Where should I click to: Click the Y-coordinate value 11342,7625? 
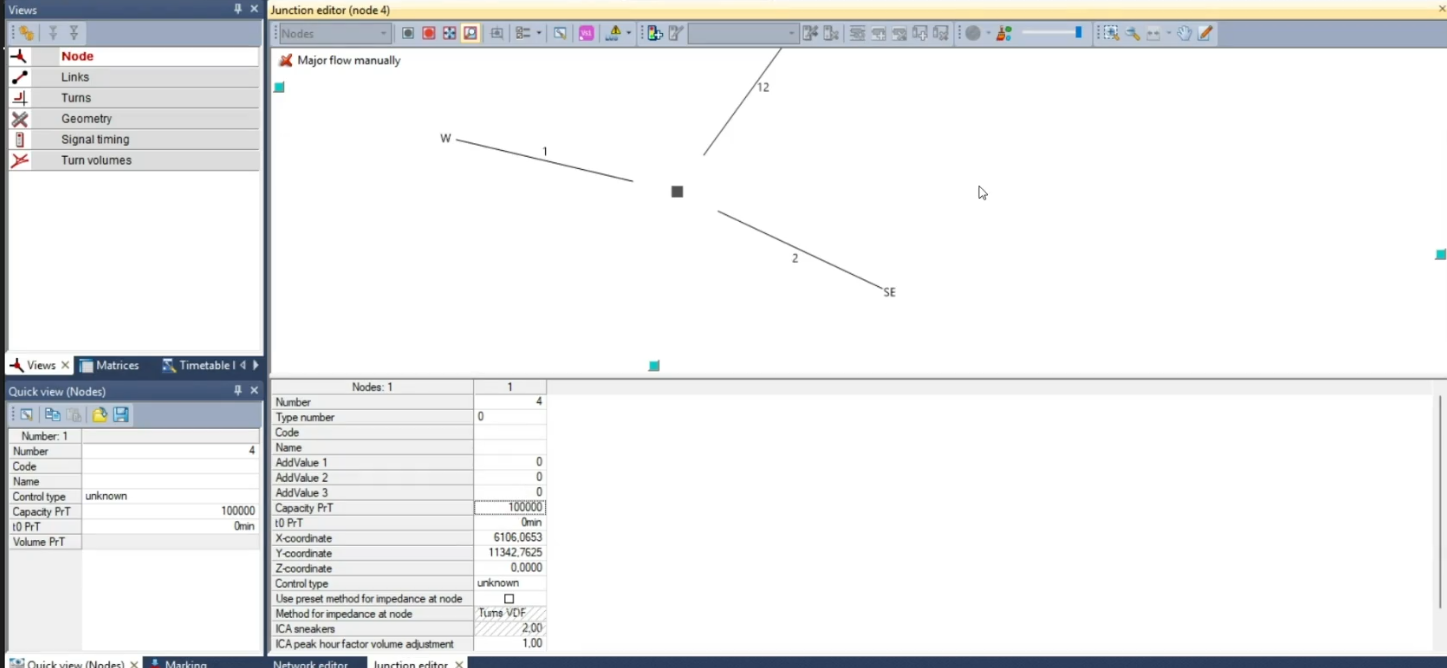point(510,553)
